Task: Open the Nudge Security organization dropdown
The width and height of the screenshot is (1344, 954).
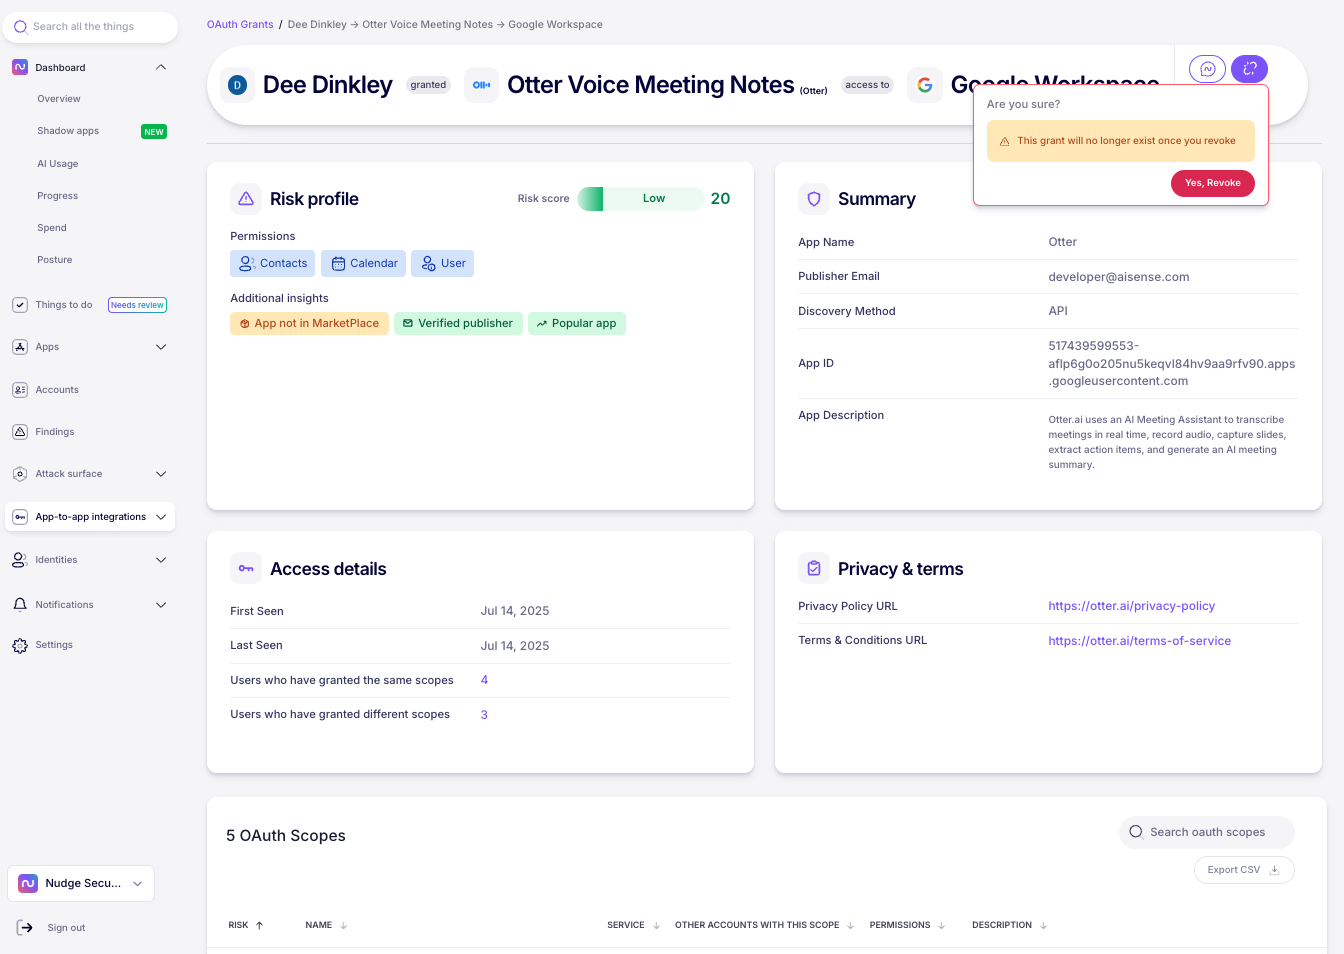Action: [x=81, y=883]
